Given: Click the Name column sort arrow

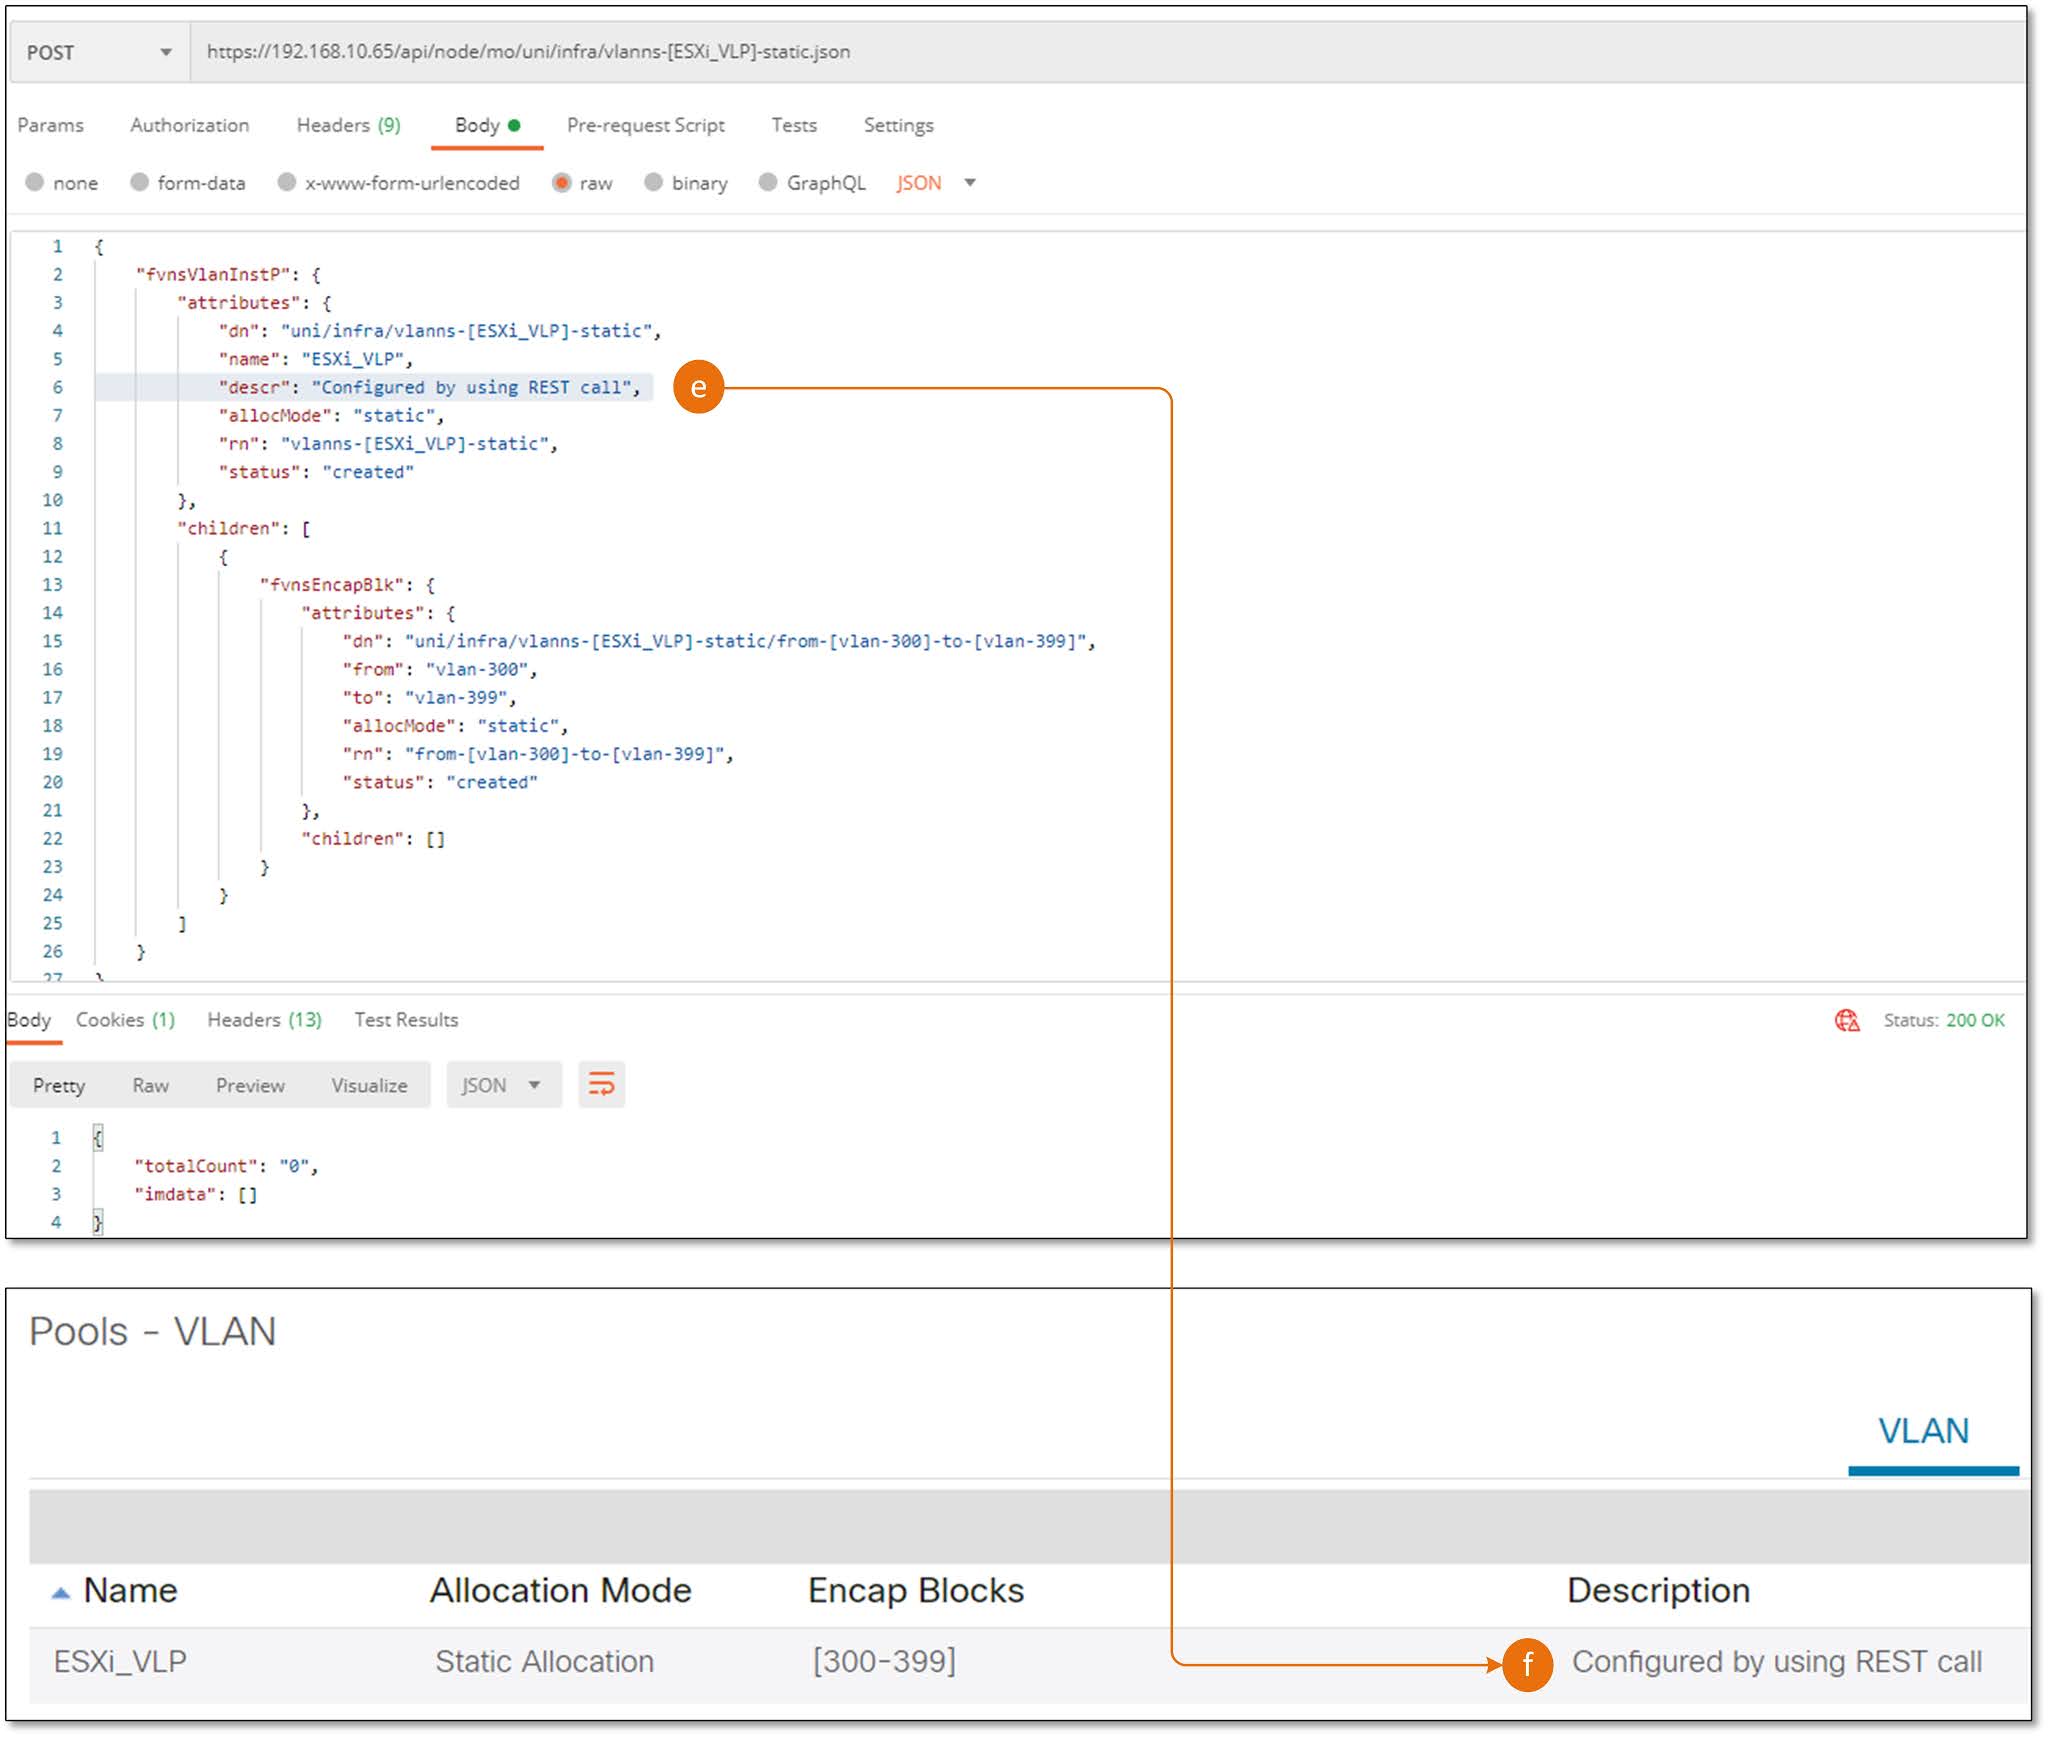Looking at the screenshot, I should click(61, 1593).
